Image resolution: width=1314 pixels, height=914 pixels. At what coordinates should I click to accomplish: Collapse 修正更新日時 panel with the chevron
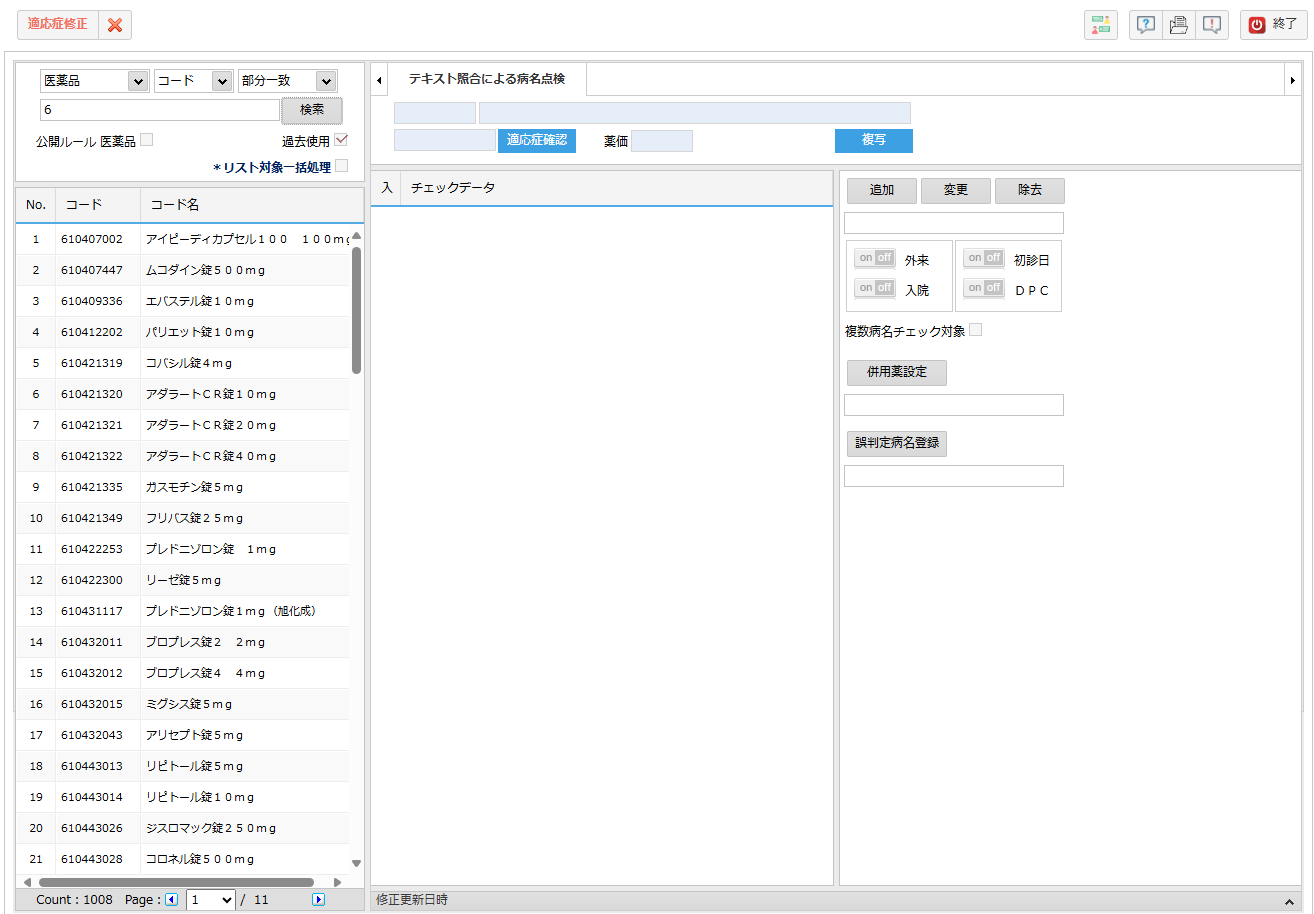coord(1290,901)
